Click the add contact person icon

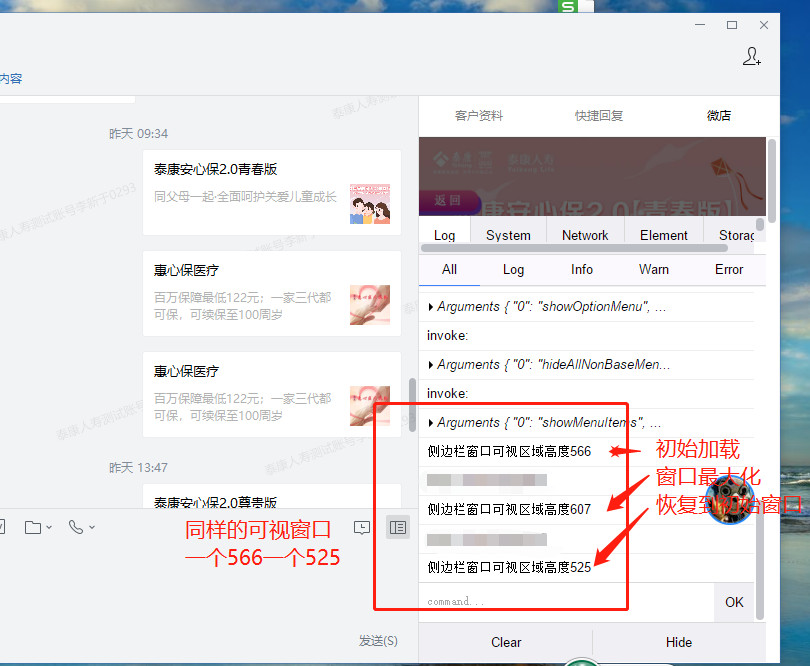[x=751, y=56]
